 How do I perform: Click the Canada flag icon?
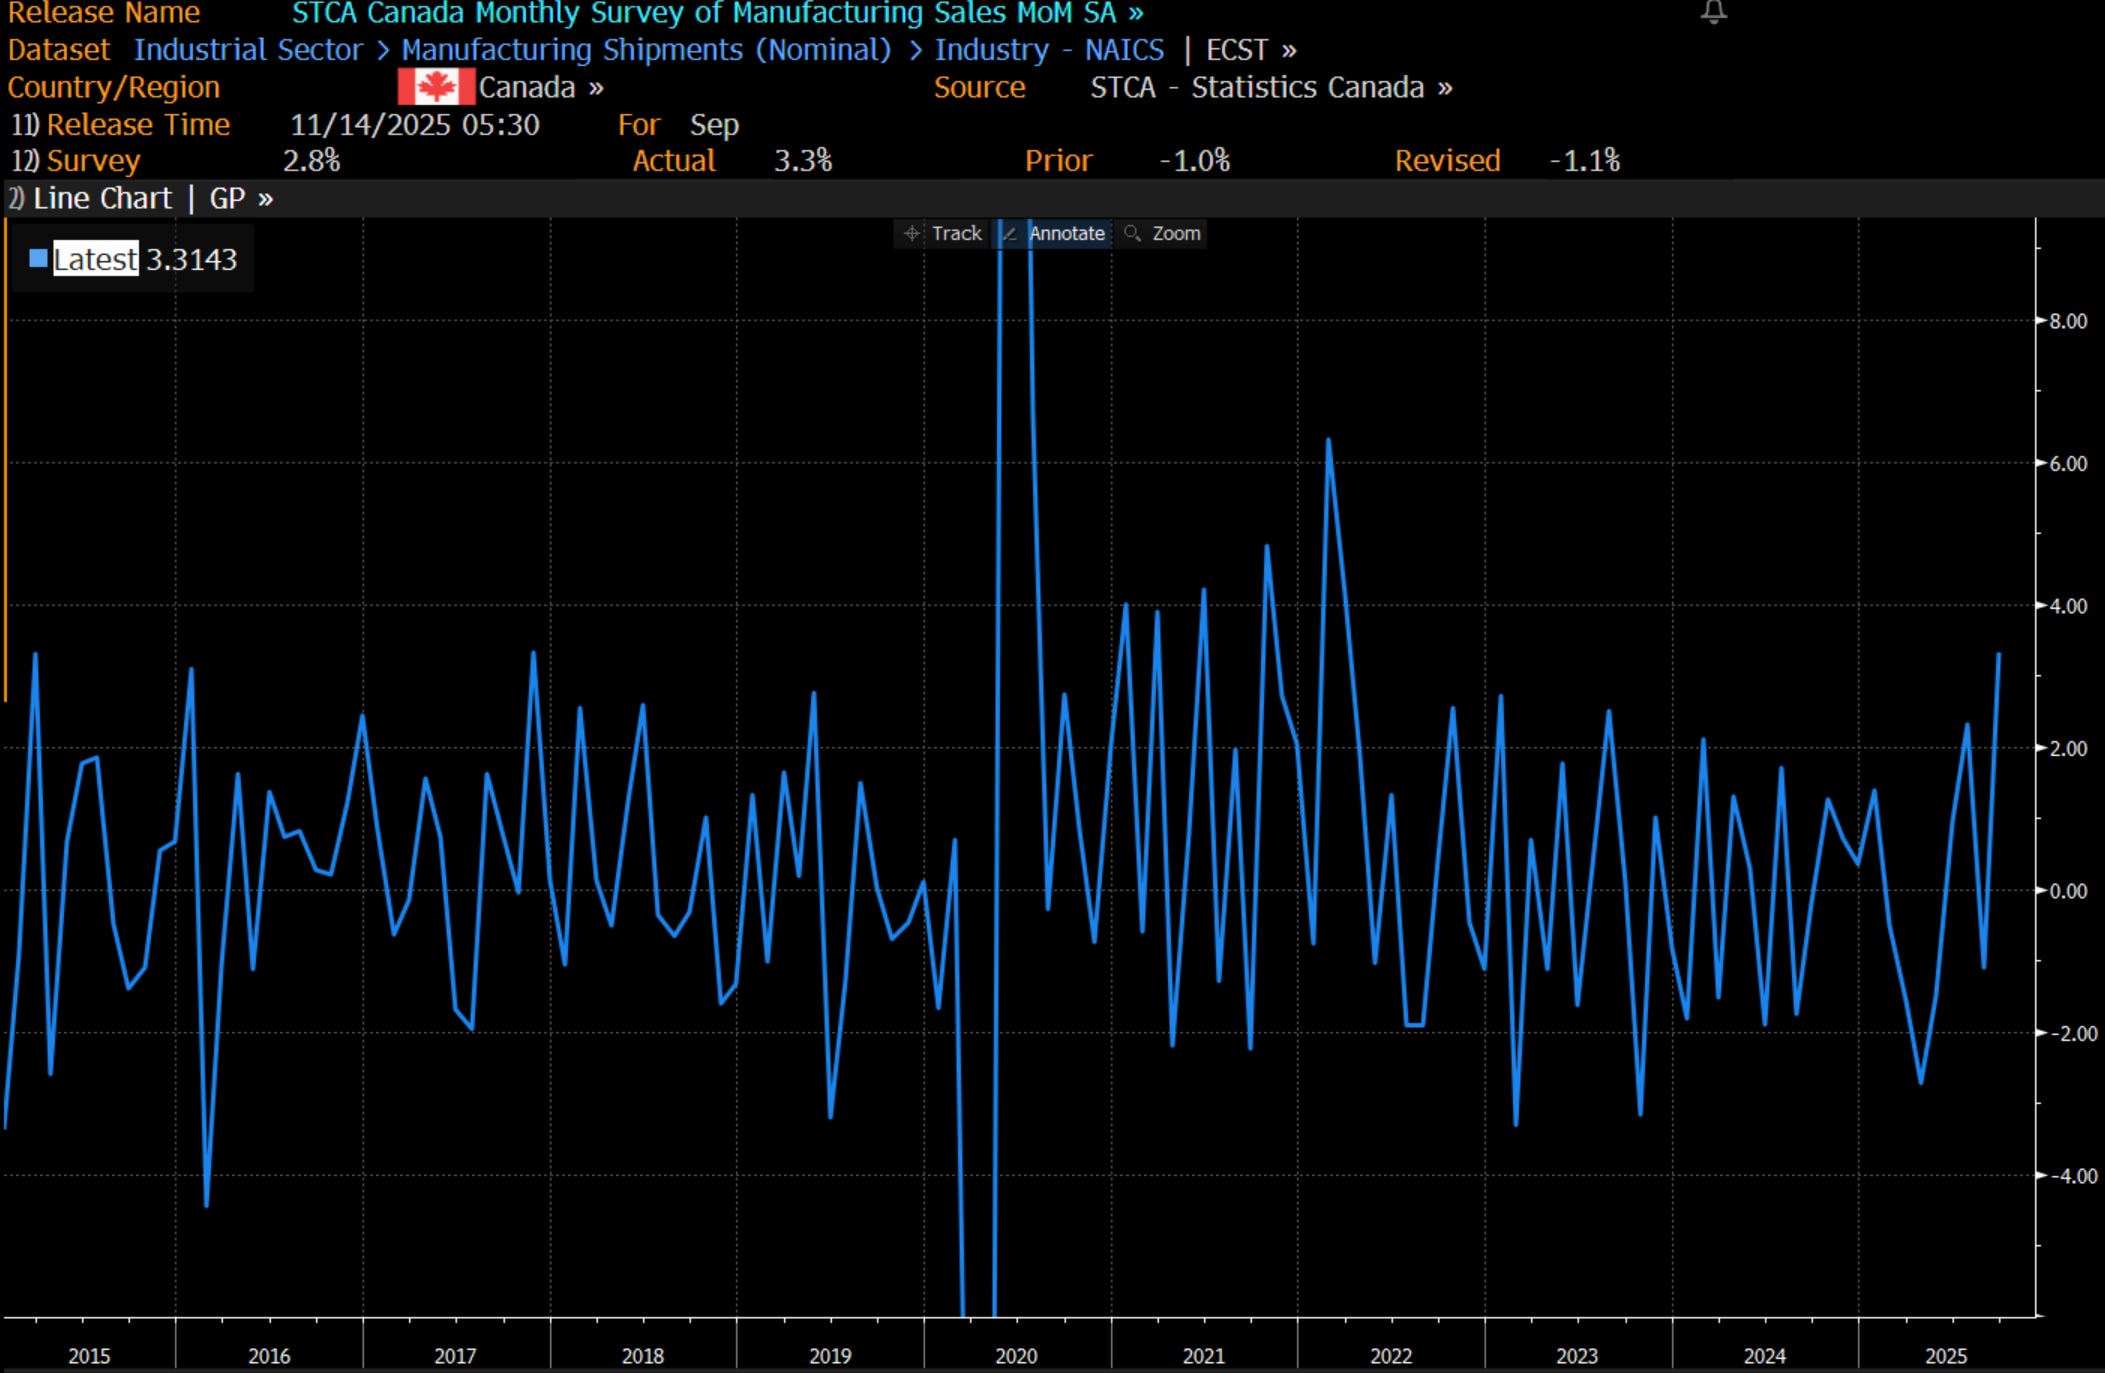436,88
